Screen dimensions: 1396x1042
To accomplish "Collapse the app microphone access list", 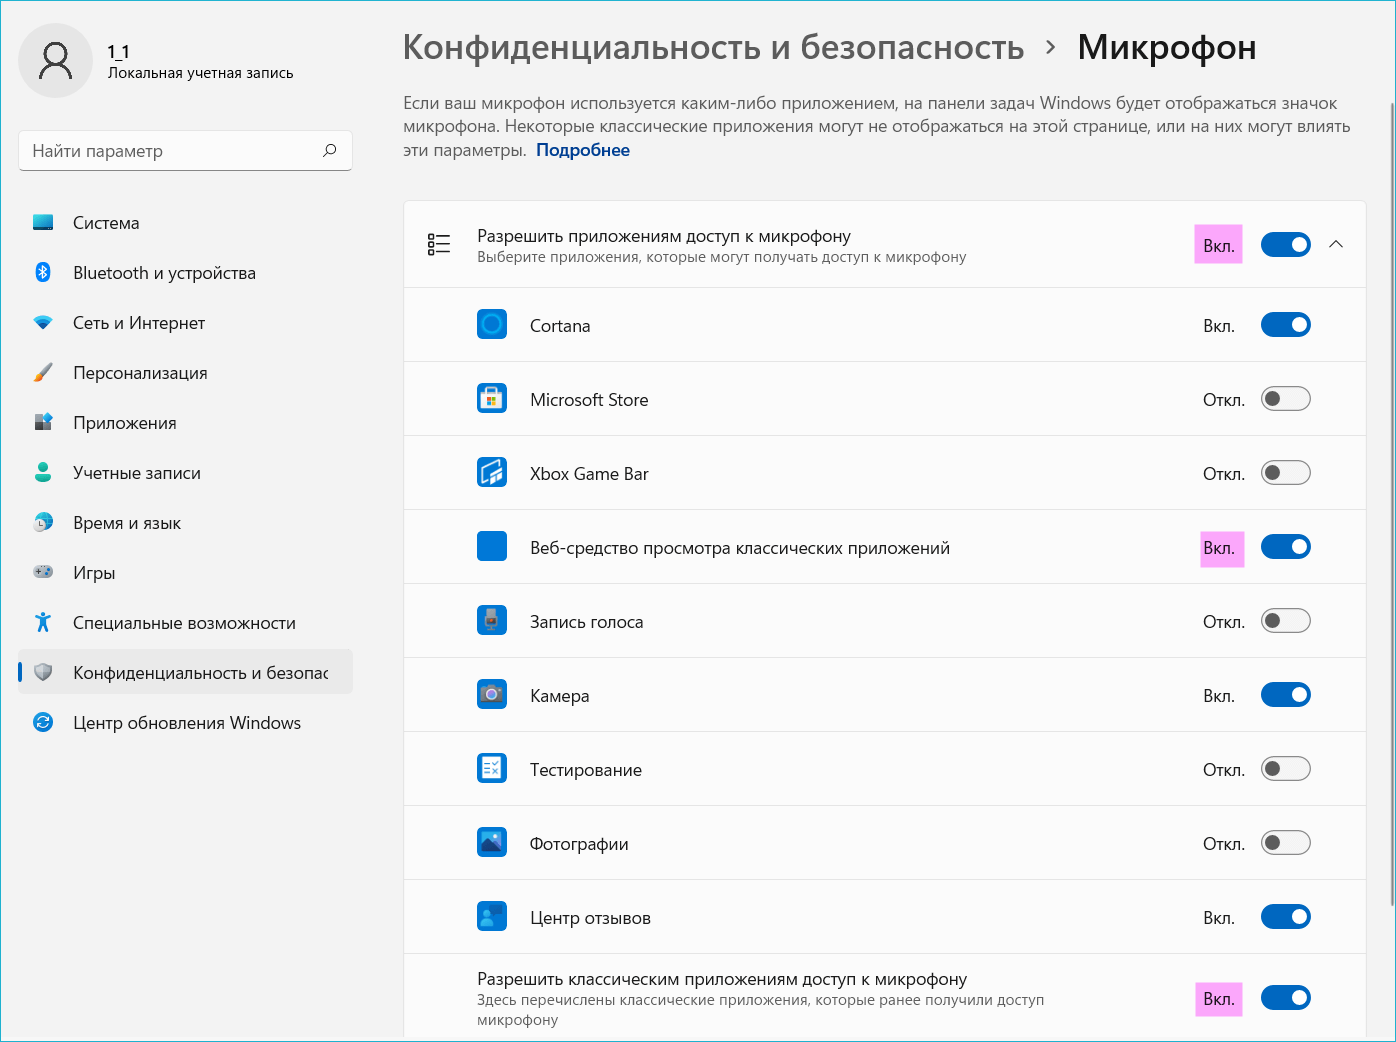I will pos(1336,245).
